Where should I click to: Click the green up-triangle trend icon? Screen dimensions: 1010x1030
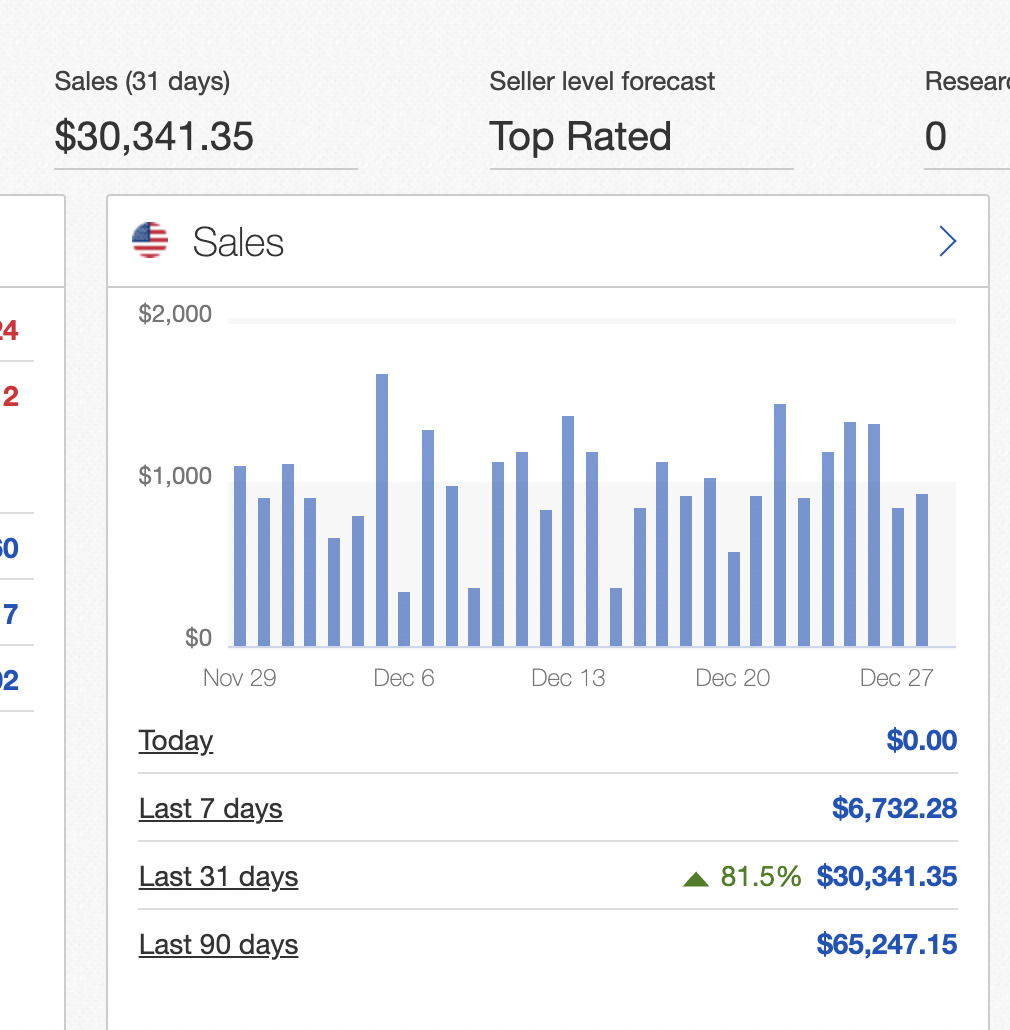[695, 879]
